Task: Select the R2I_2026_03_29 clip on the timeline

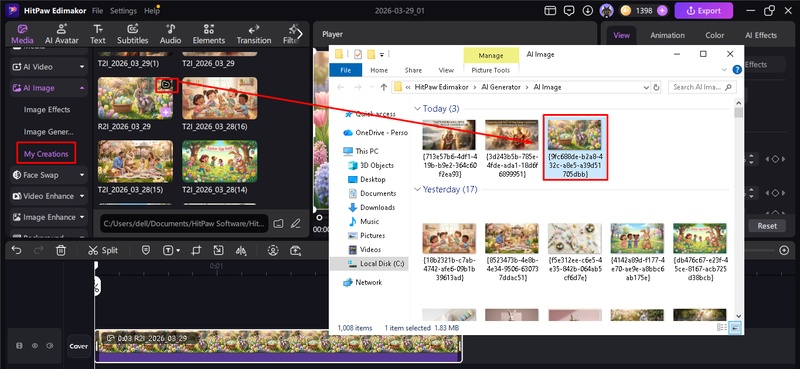Action: point(278,346)
